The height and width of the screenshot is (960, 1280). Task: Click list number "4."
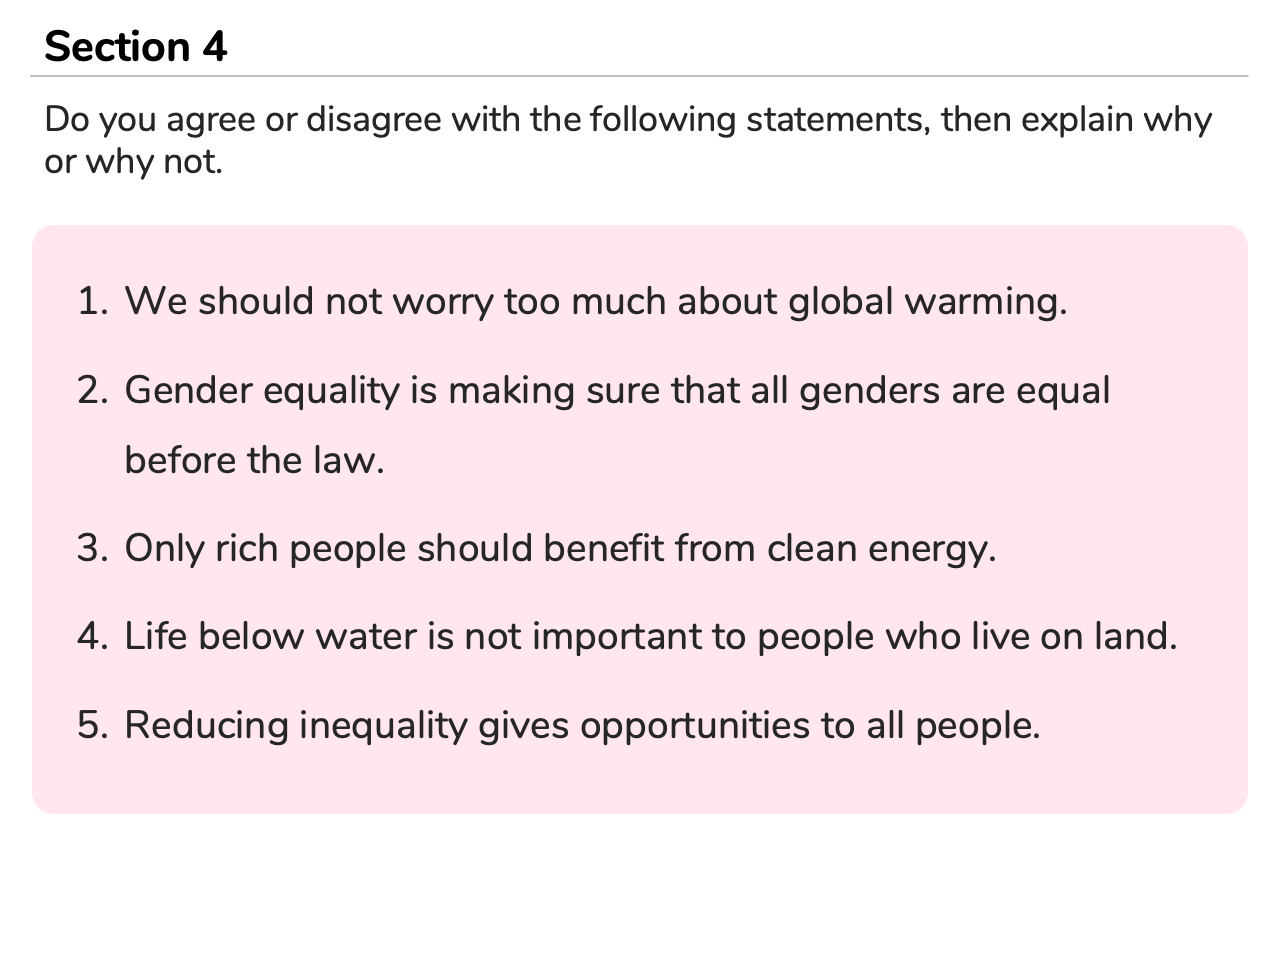93,636
